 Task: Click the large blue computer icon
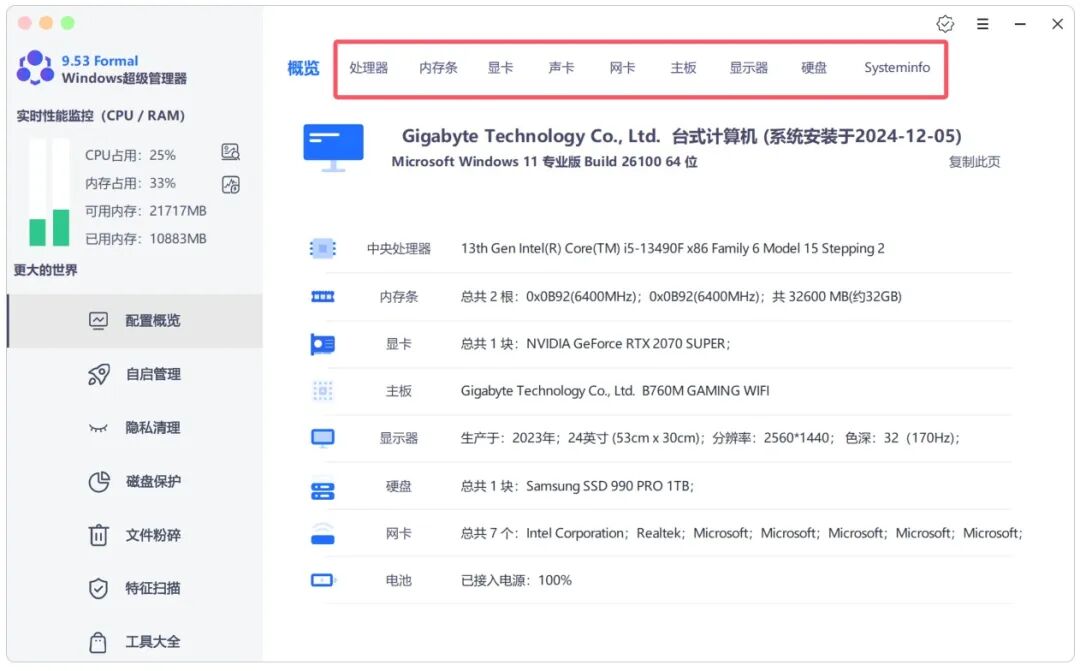333,147
